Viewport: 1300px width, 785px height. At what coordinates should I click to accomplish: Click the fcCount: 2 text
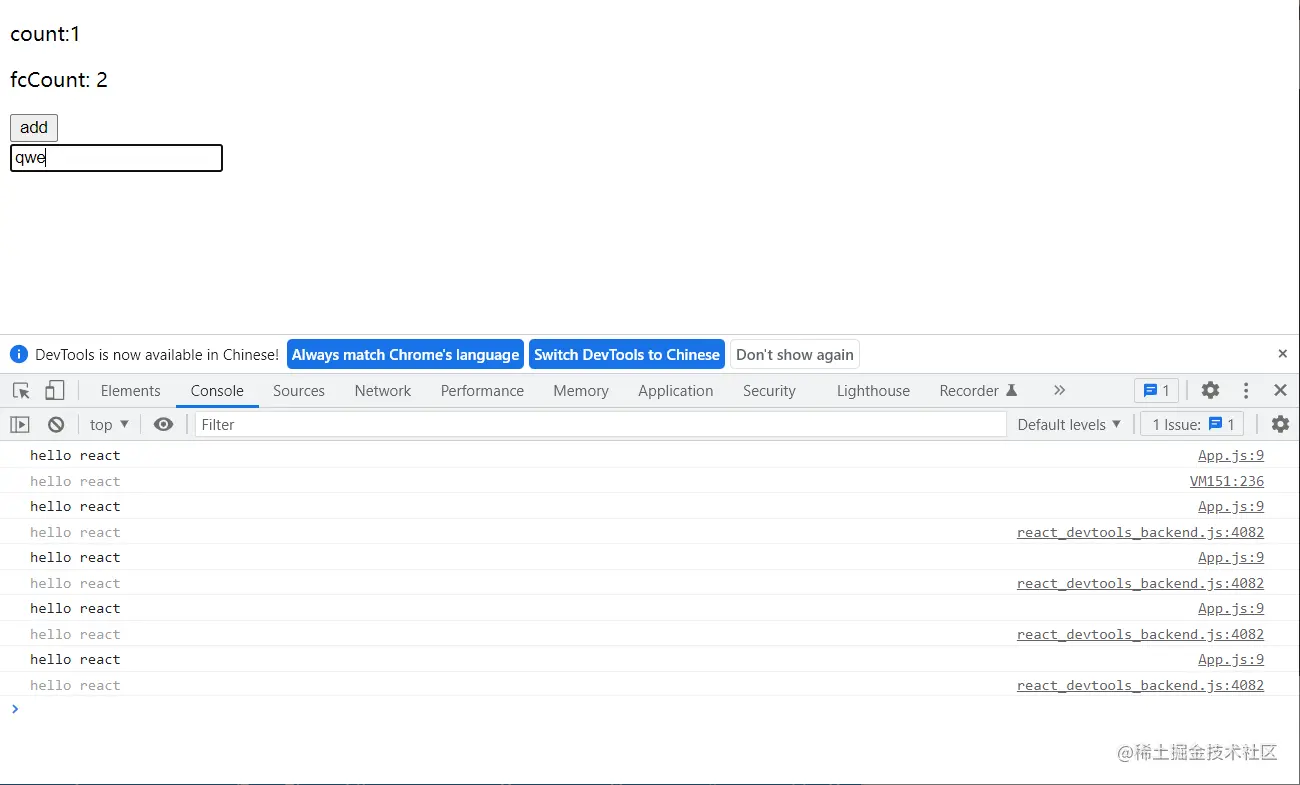click(x=59, y=80)
